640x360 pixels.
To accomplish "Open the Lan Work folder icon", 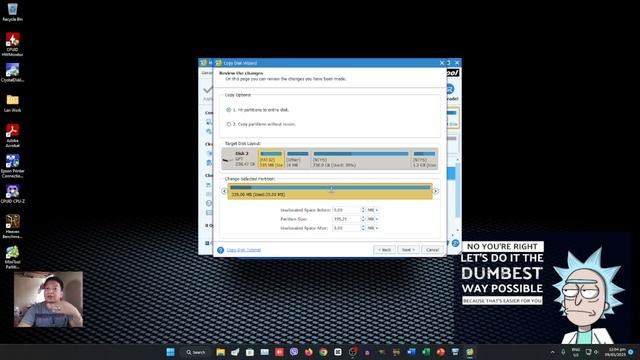I will [13, 102].
